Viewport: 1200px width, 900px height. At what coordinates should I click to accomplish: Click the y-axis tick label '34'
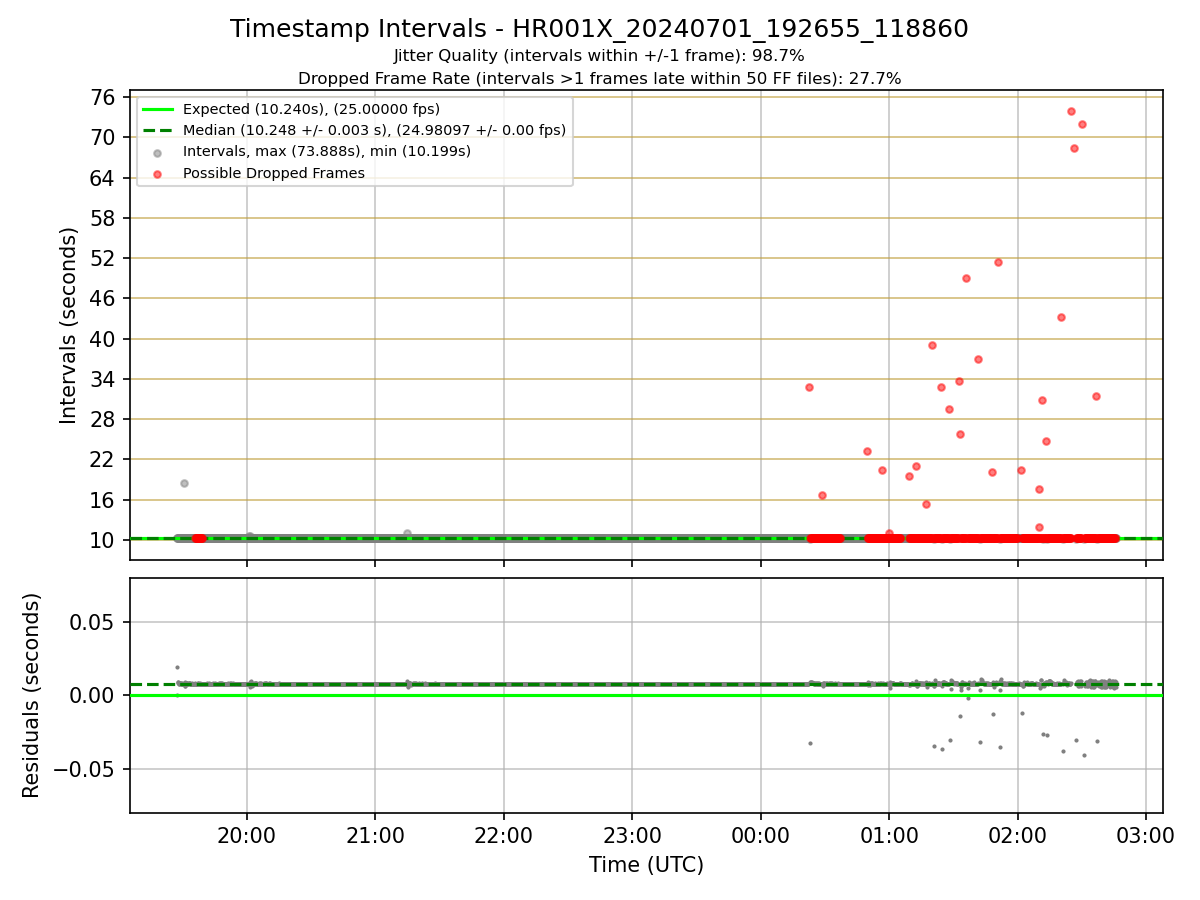point(103,379)
